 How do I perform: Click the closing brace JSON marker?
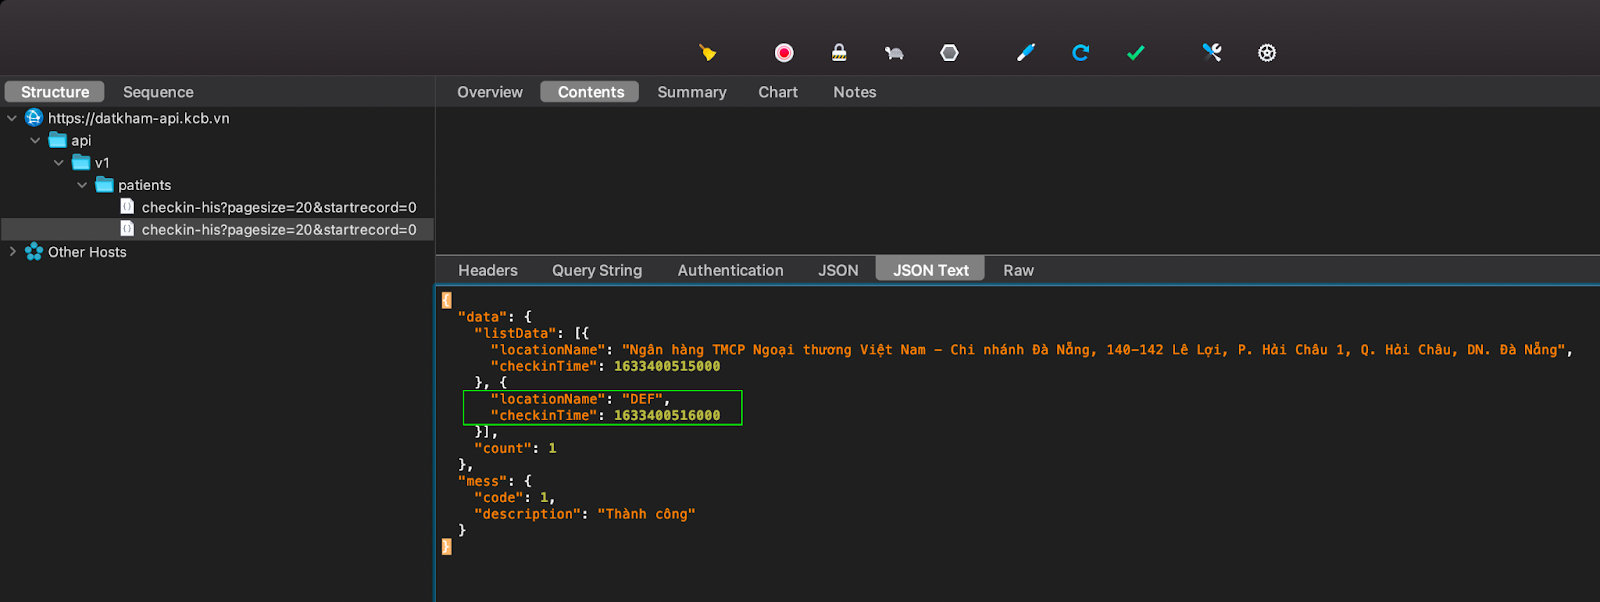click(x=446, y=547)
